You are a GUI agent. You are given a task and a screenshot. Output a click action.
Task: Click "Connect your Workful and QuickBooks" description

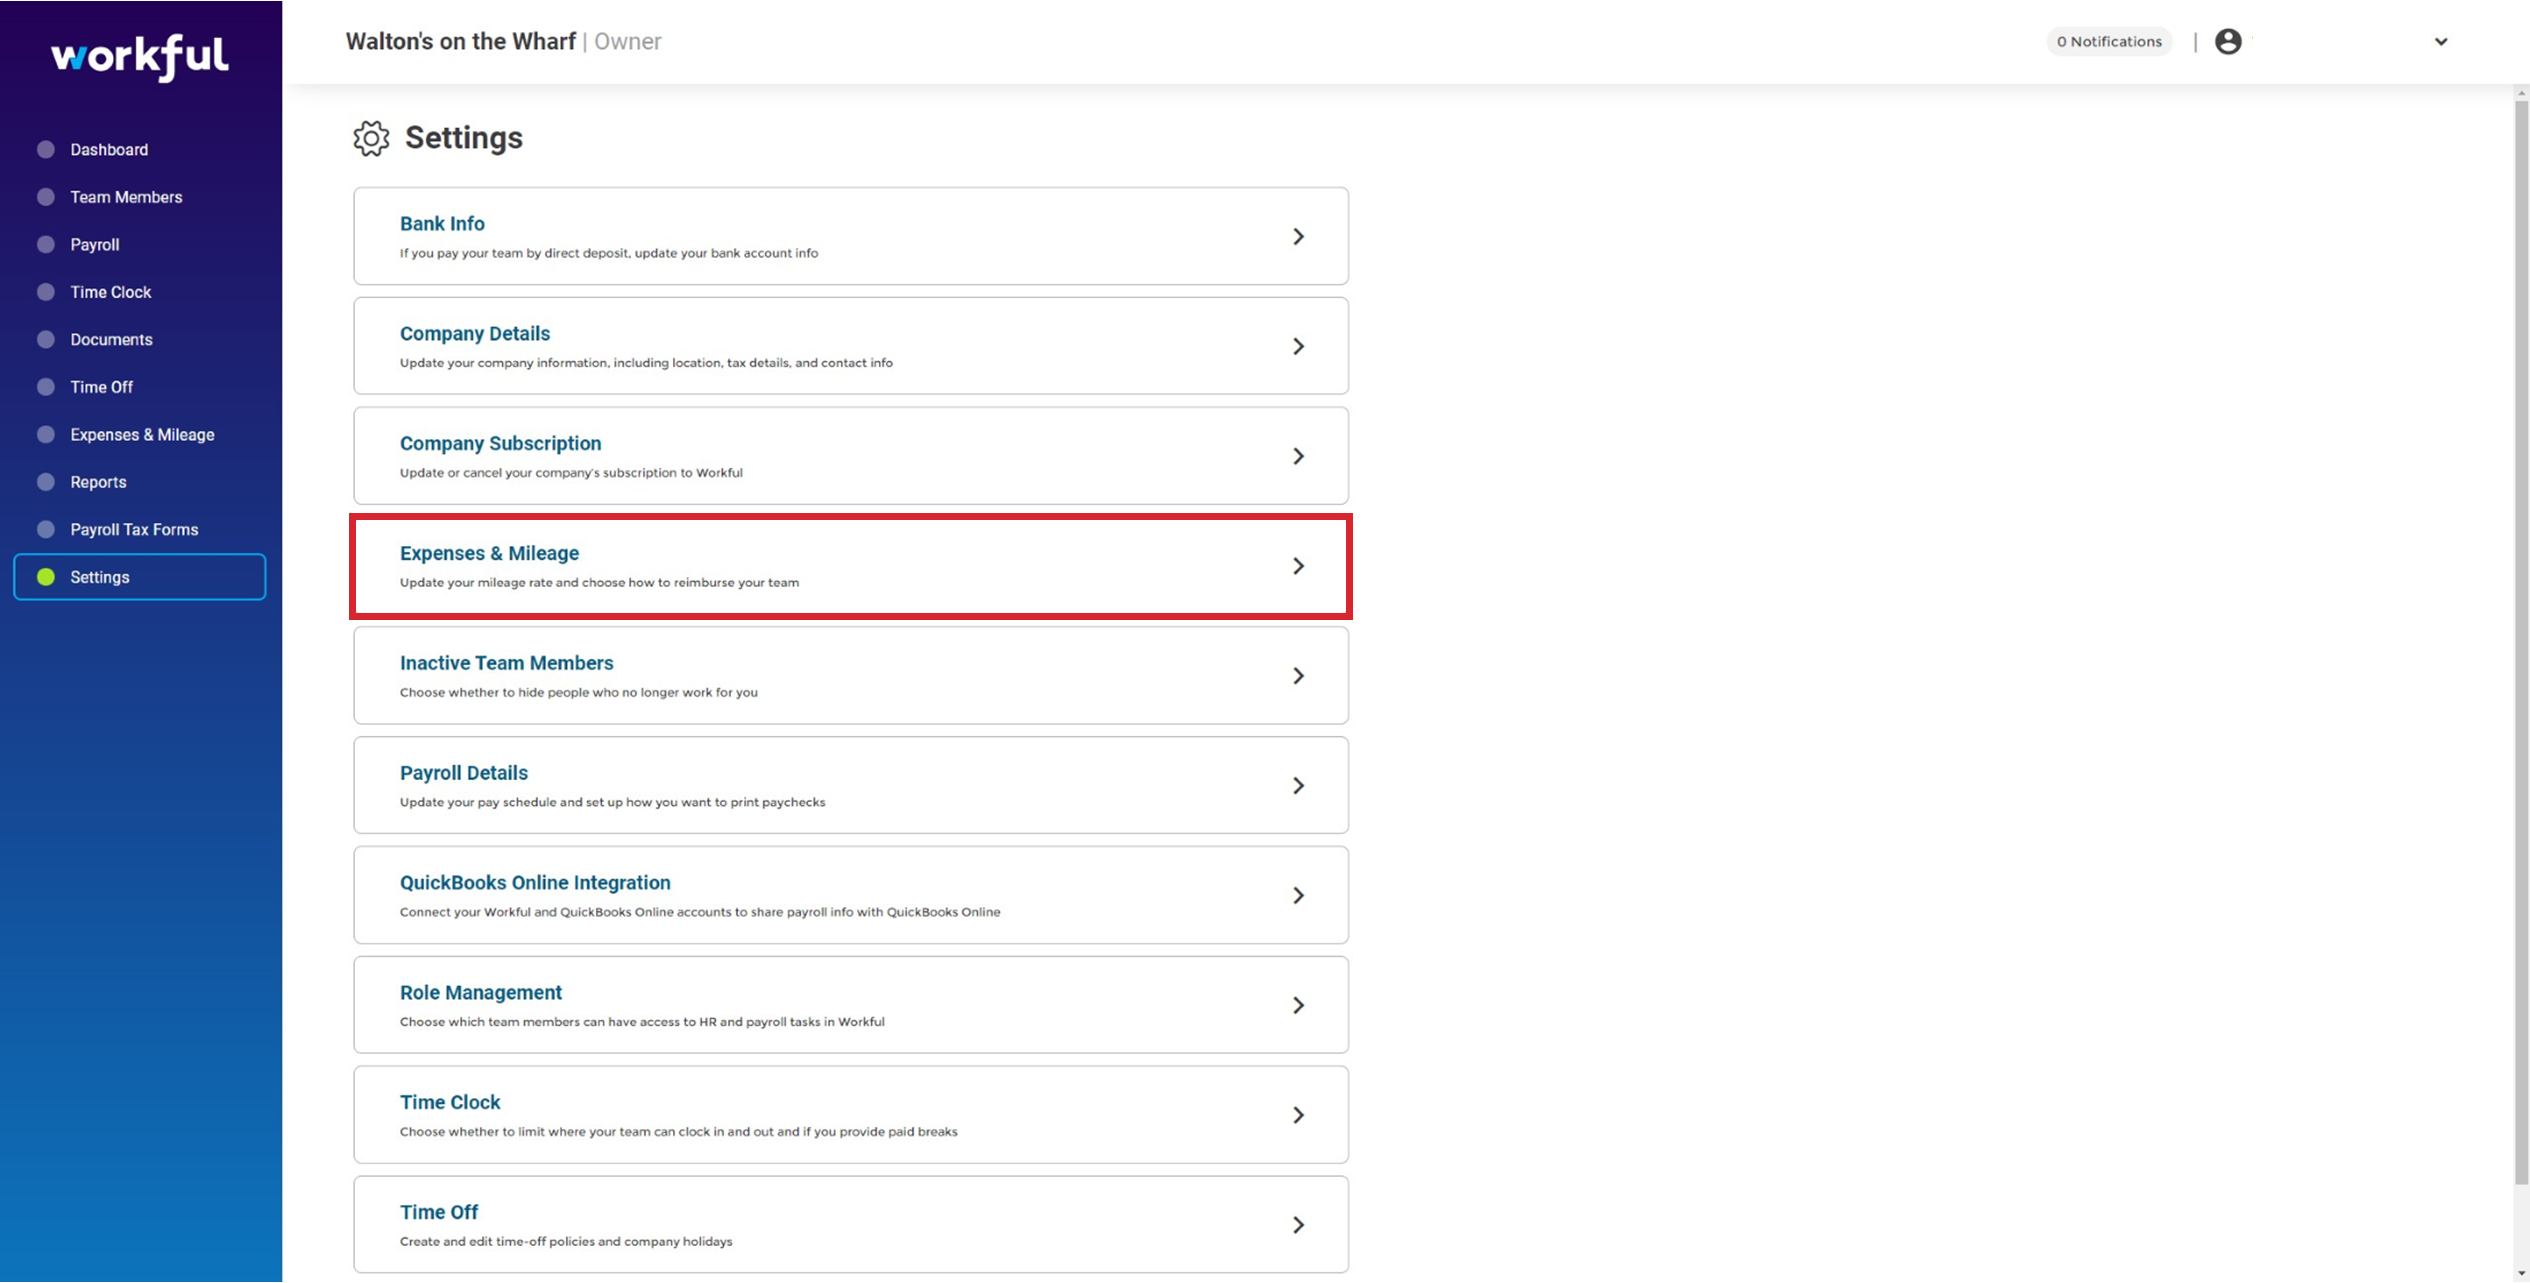[700, 912]
